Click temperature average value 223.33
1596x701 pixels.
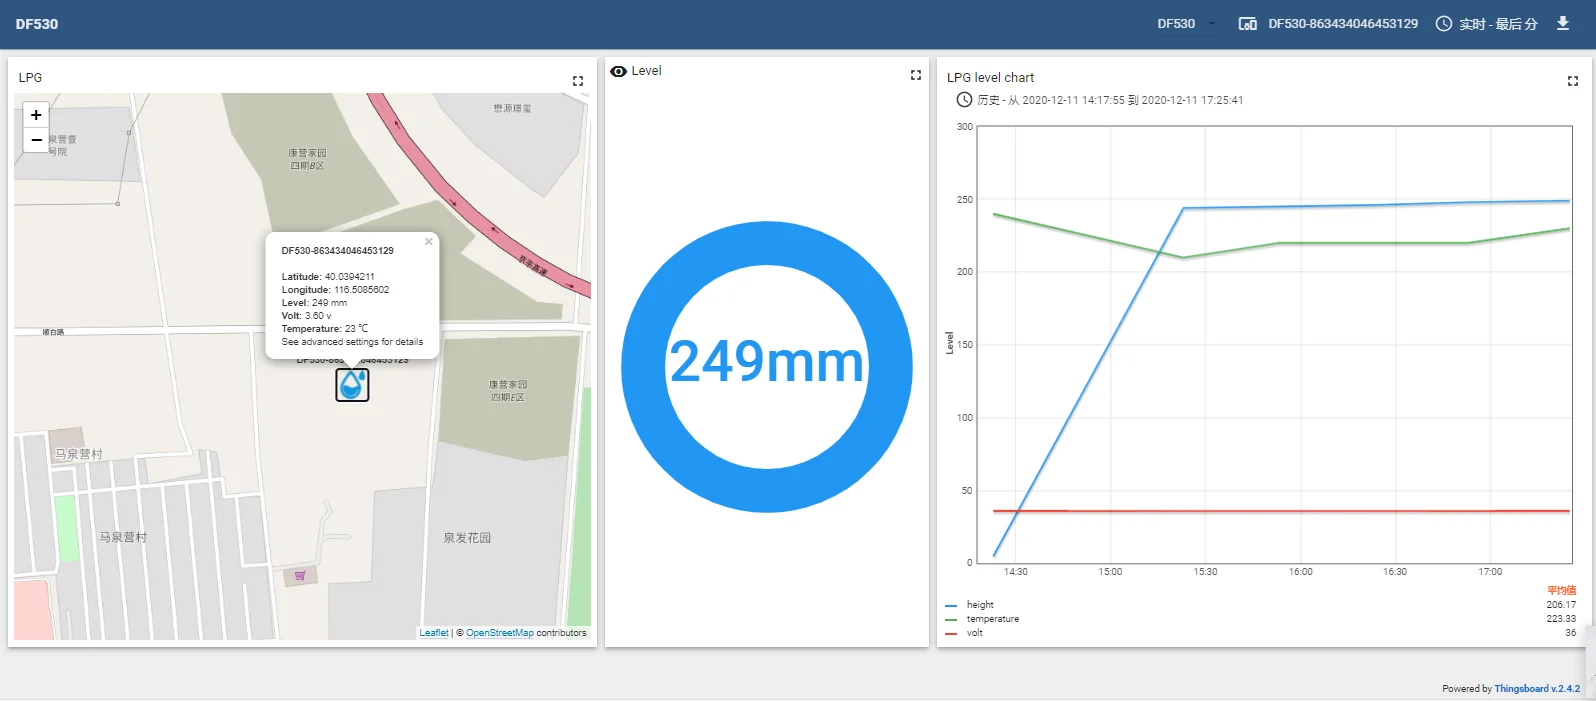coord(1561,619)
